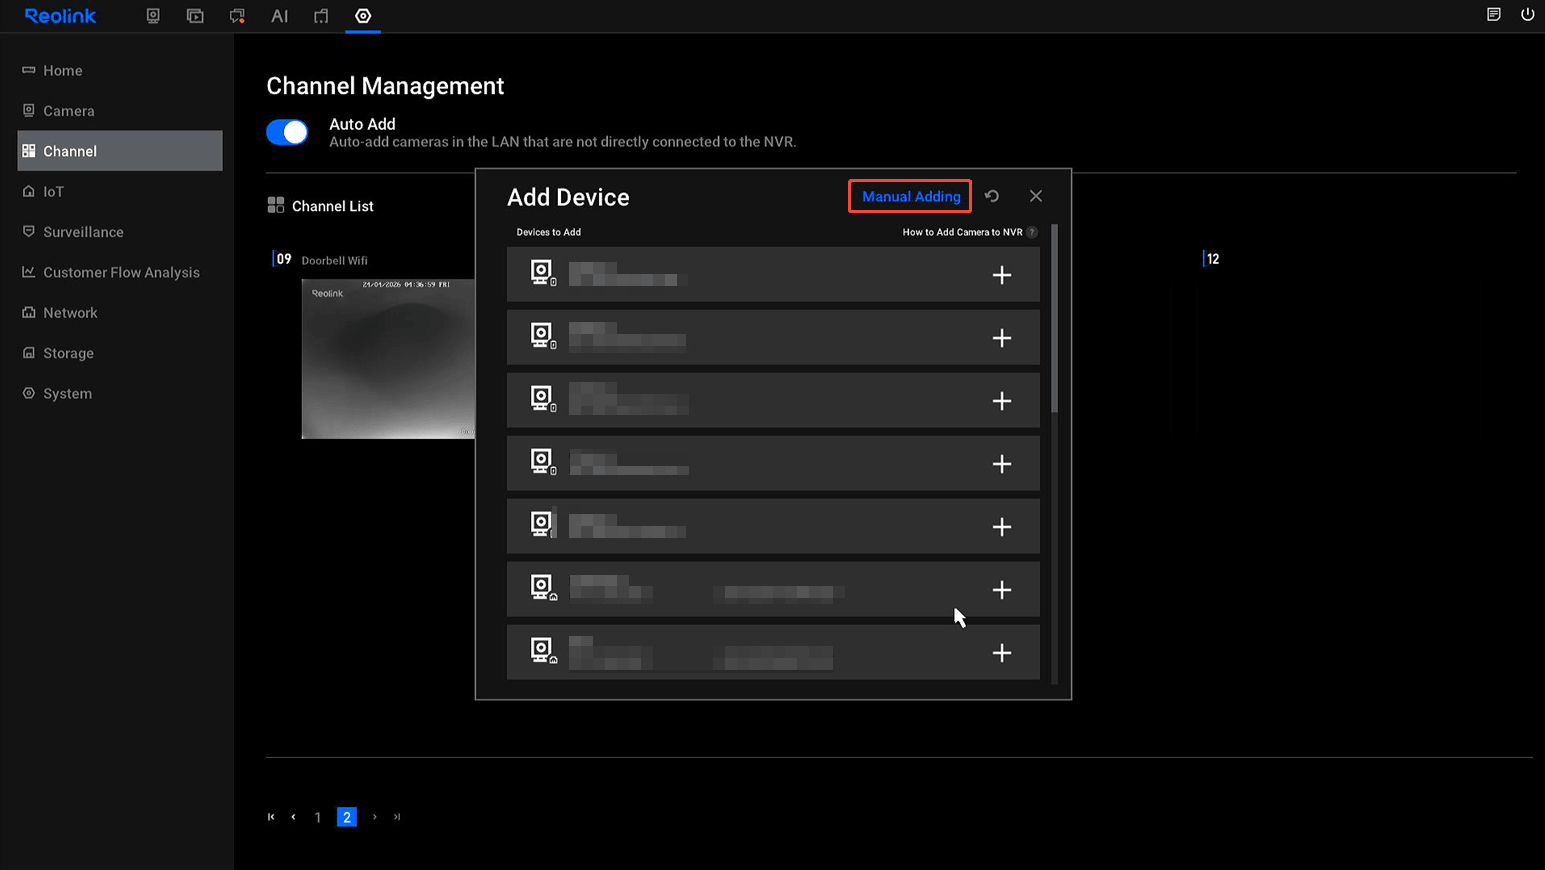Click the Doorbell Wifi channel label
Screen dimensions: 1545x870
coord(334,260)
